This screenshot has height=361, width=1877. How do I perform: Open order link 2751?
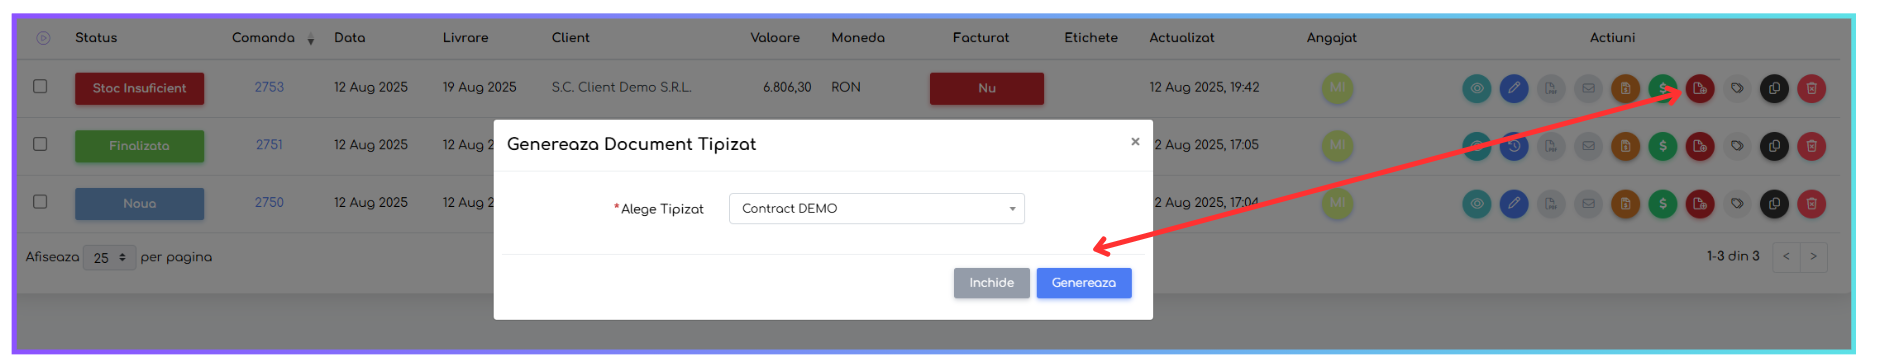pyautogui.click(x=269, y=145)
